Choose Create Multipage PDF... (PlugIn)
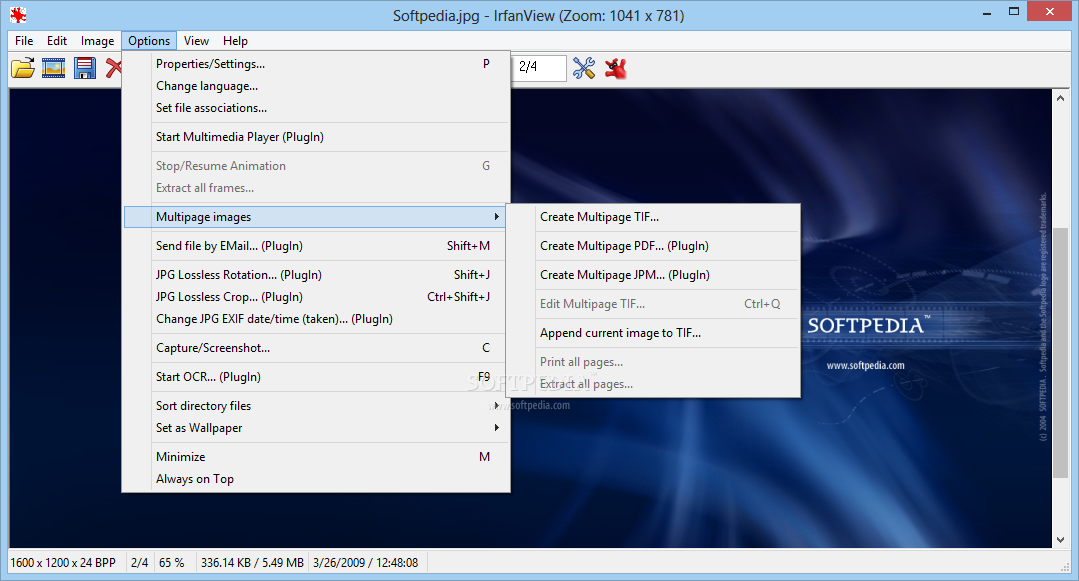The image size is (1079, 581). pos(654,246)
